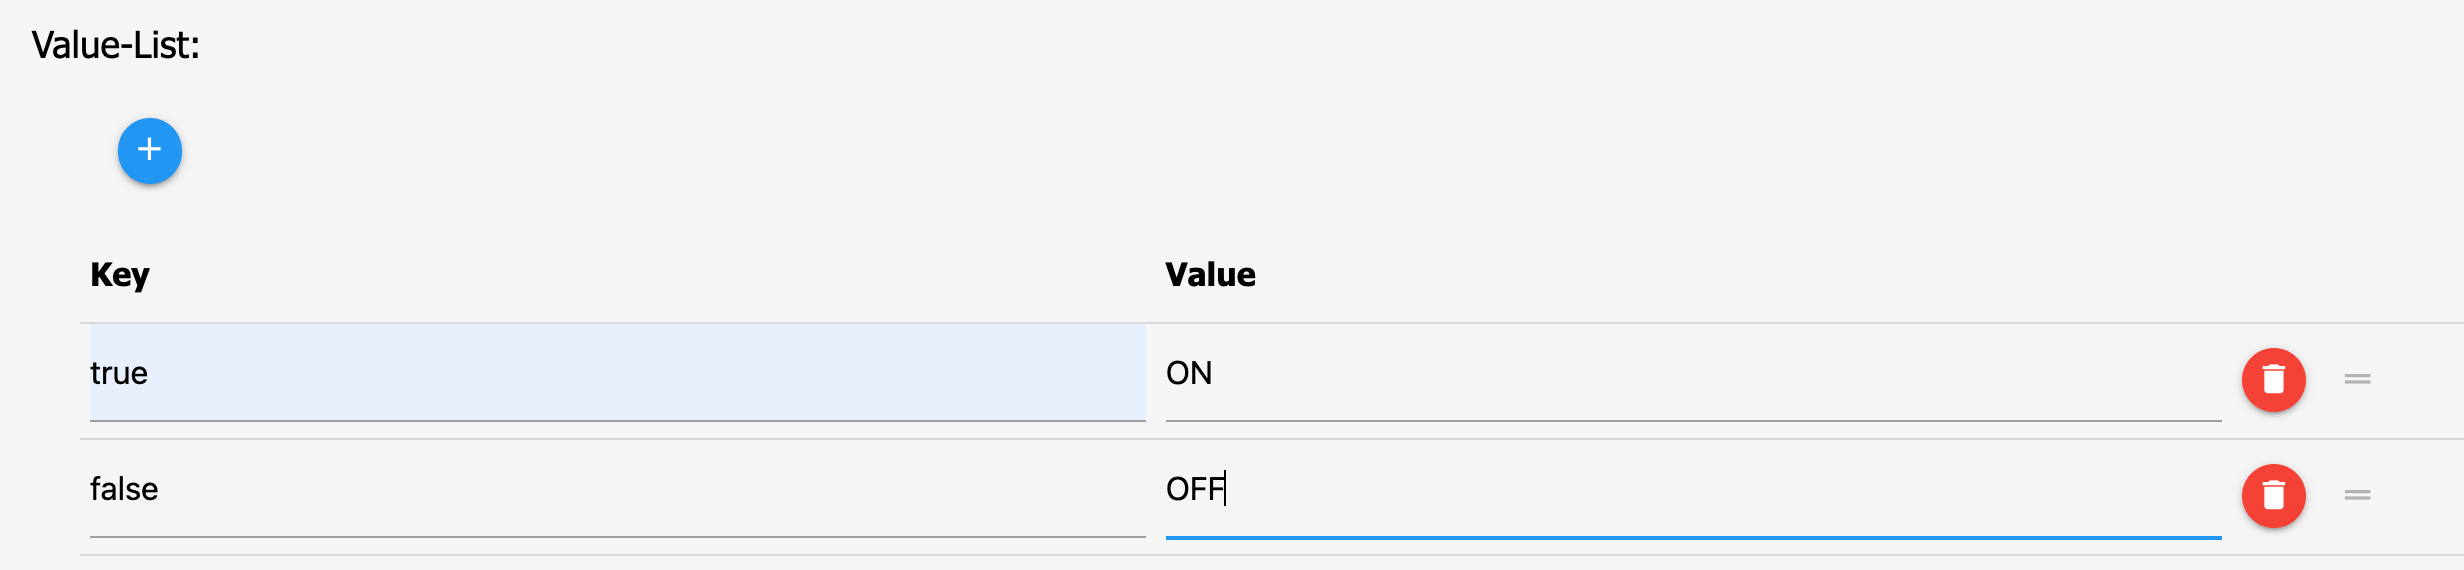
Task: Focus the value field containing "OFF"
Action: [x=1692, y=489]
